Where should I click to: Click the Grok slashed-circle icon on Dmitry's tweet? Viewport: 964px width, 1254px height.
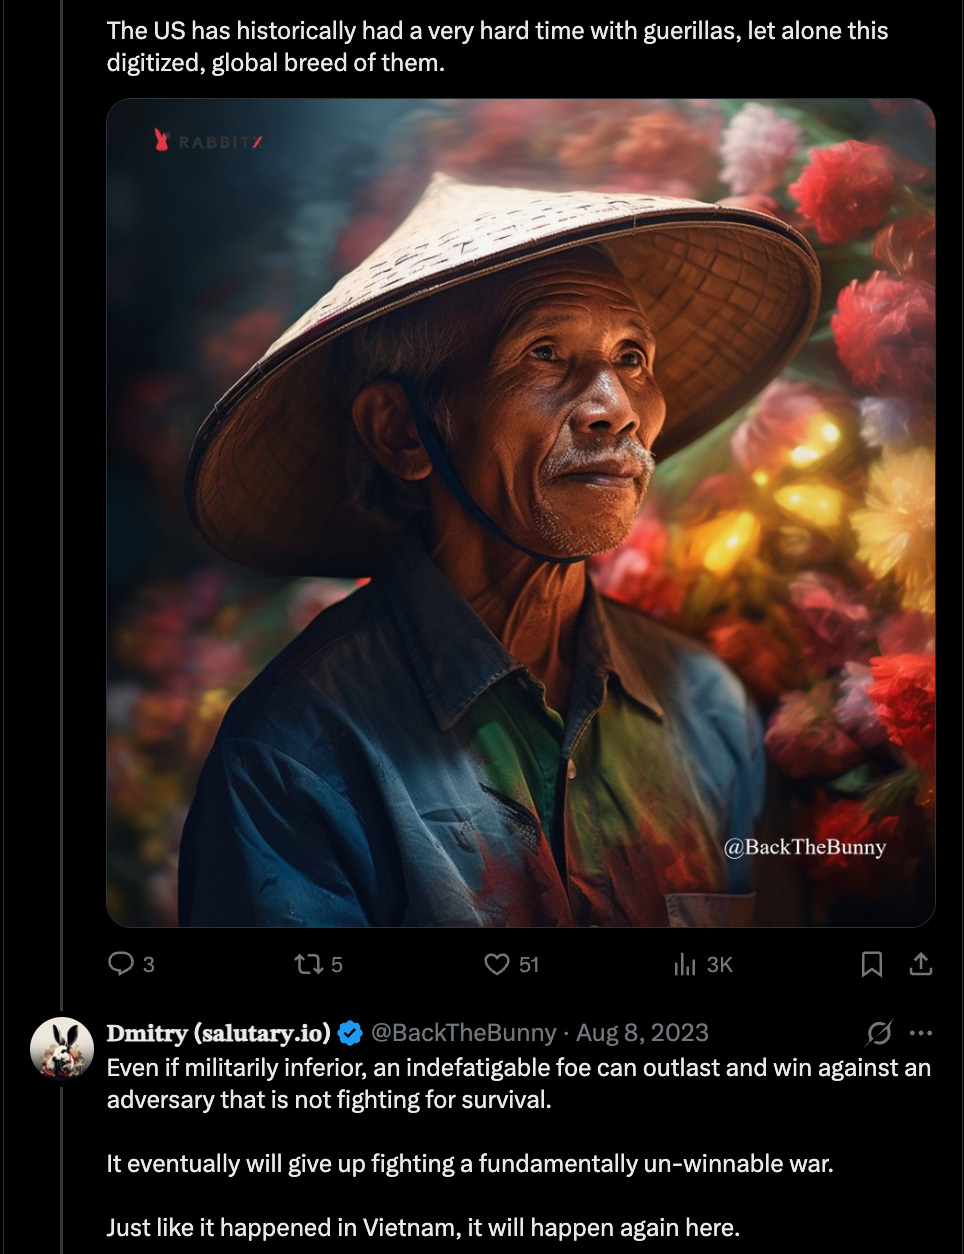tap(879, 1032)
